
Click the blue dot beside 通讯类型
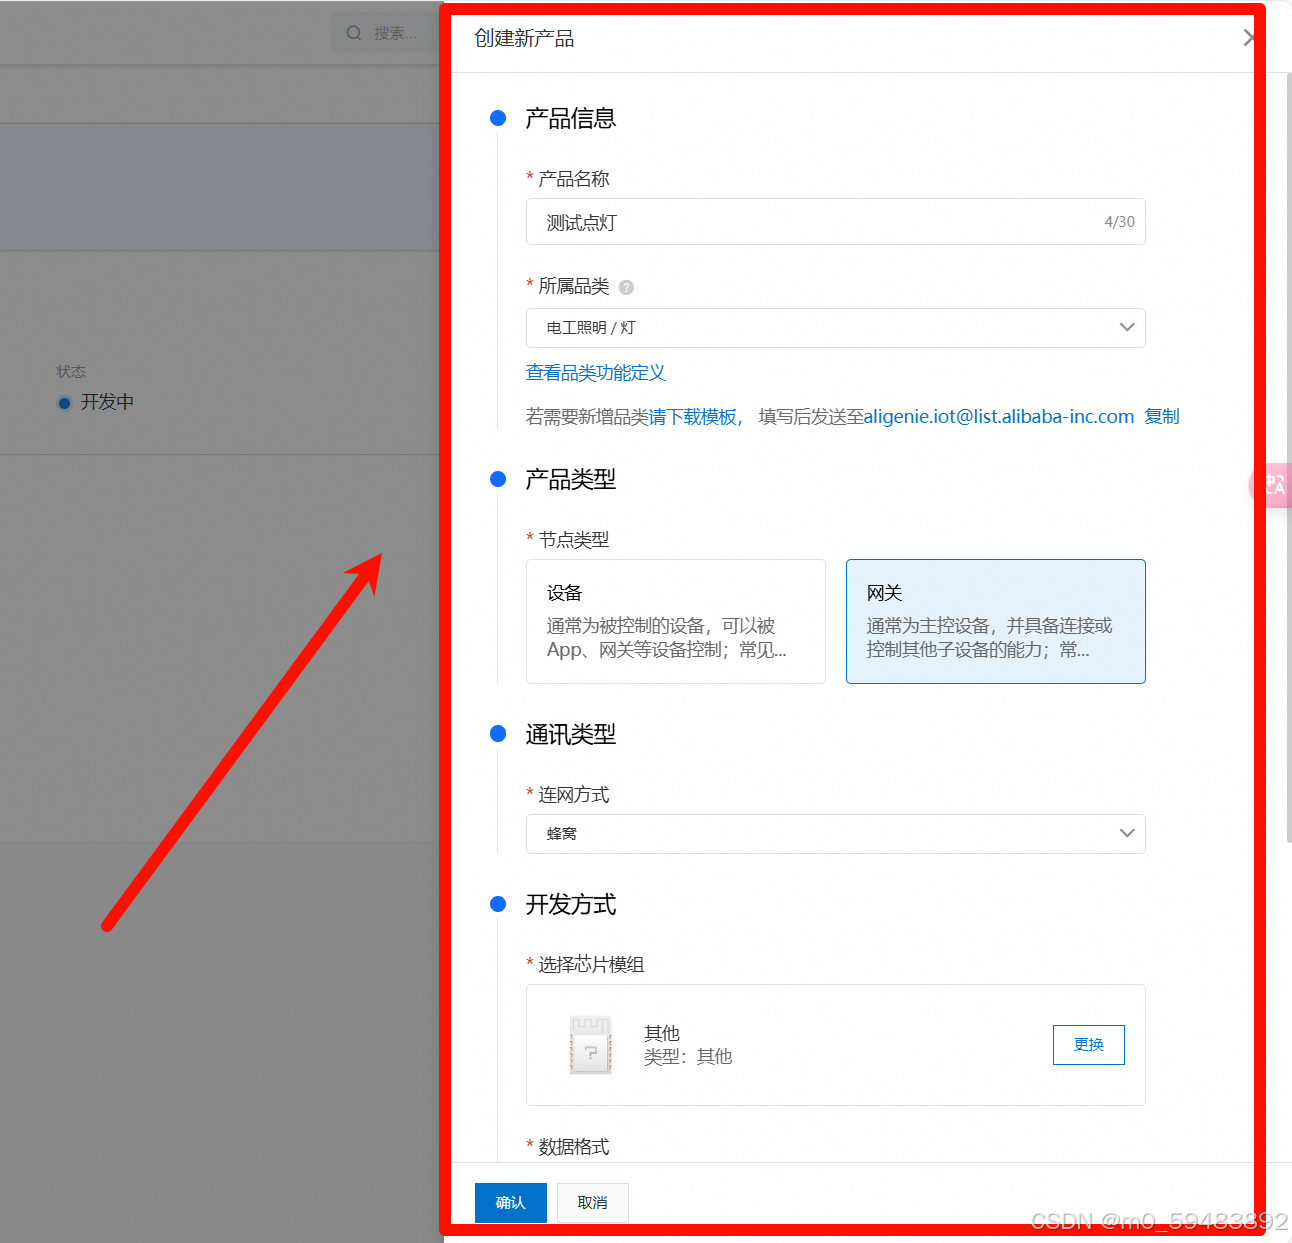point(497,733)
